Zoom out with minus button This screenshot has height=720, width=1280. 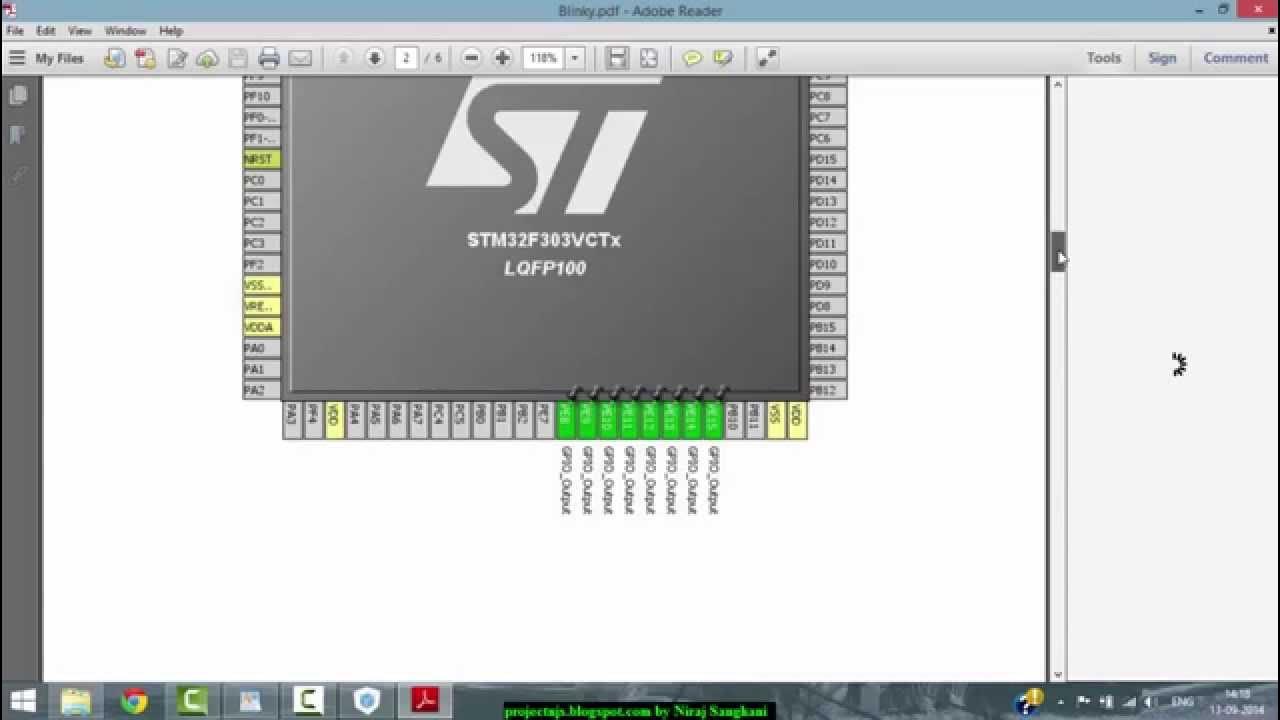click(x=472, y=58)
